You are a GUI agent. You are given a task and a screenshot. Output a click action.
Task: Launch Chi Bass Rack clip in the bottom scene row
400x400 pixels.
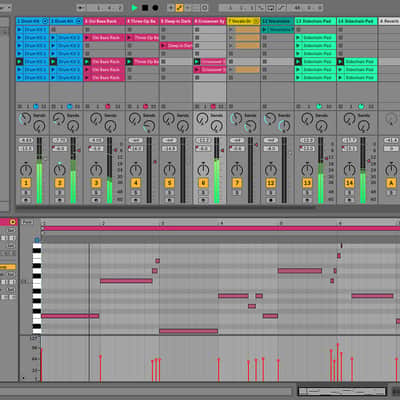tap(87, 78)
